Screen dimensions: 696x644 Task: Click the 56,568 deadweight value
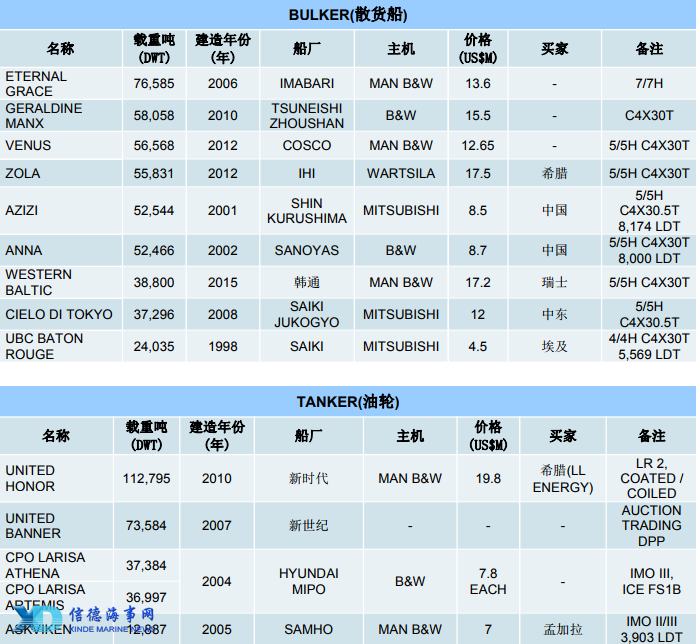pyautogui.click(x=154, y=146)
